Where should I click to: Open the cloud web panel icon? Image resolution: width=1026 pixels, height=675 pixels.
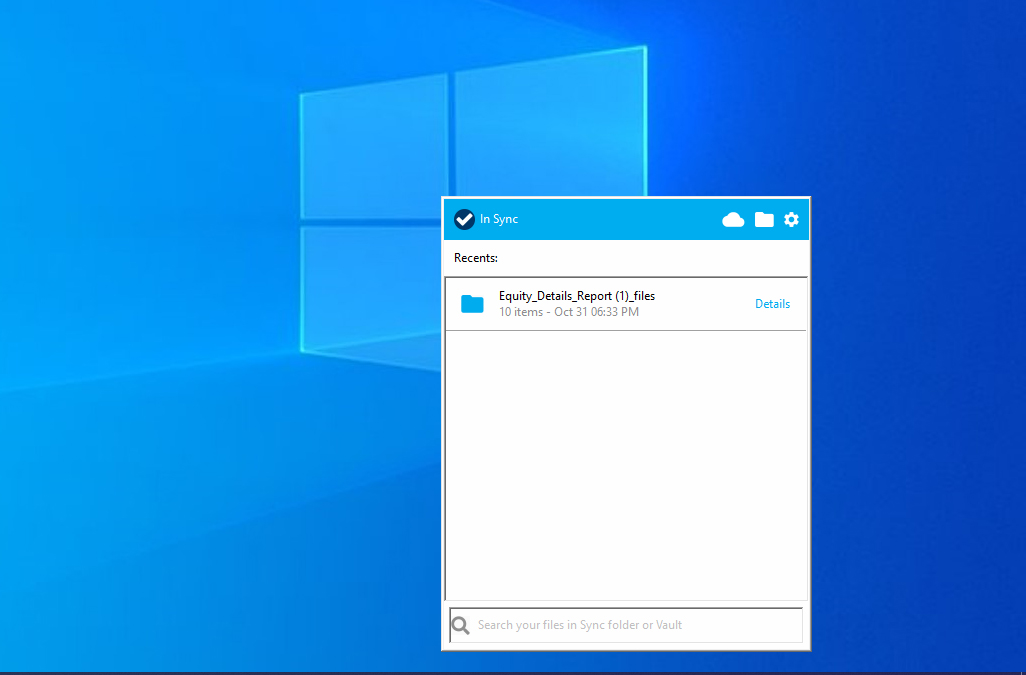pyautogui.click(x=733, y=220)
